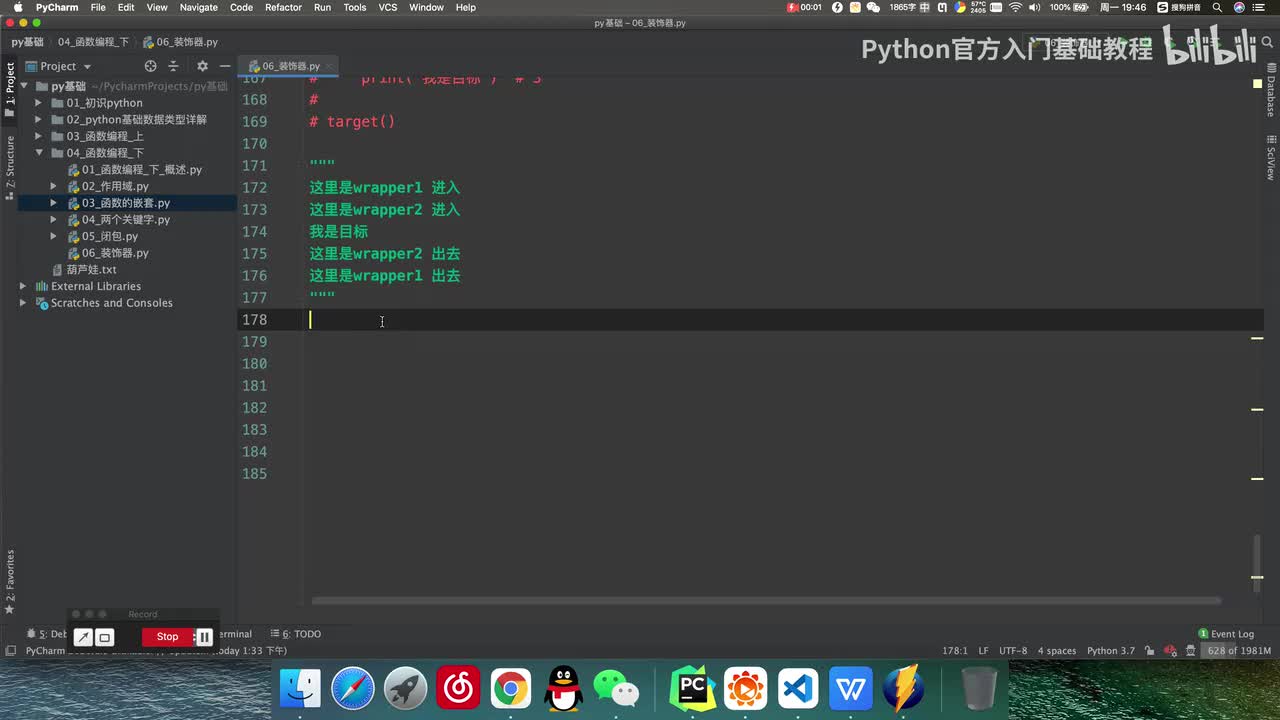
Task: Click the hector inspector icon in status bar
Action: (1190, 651)
